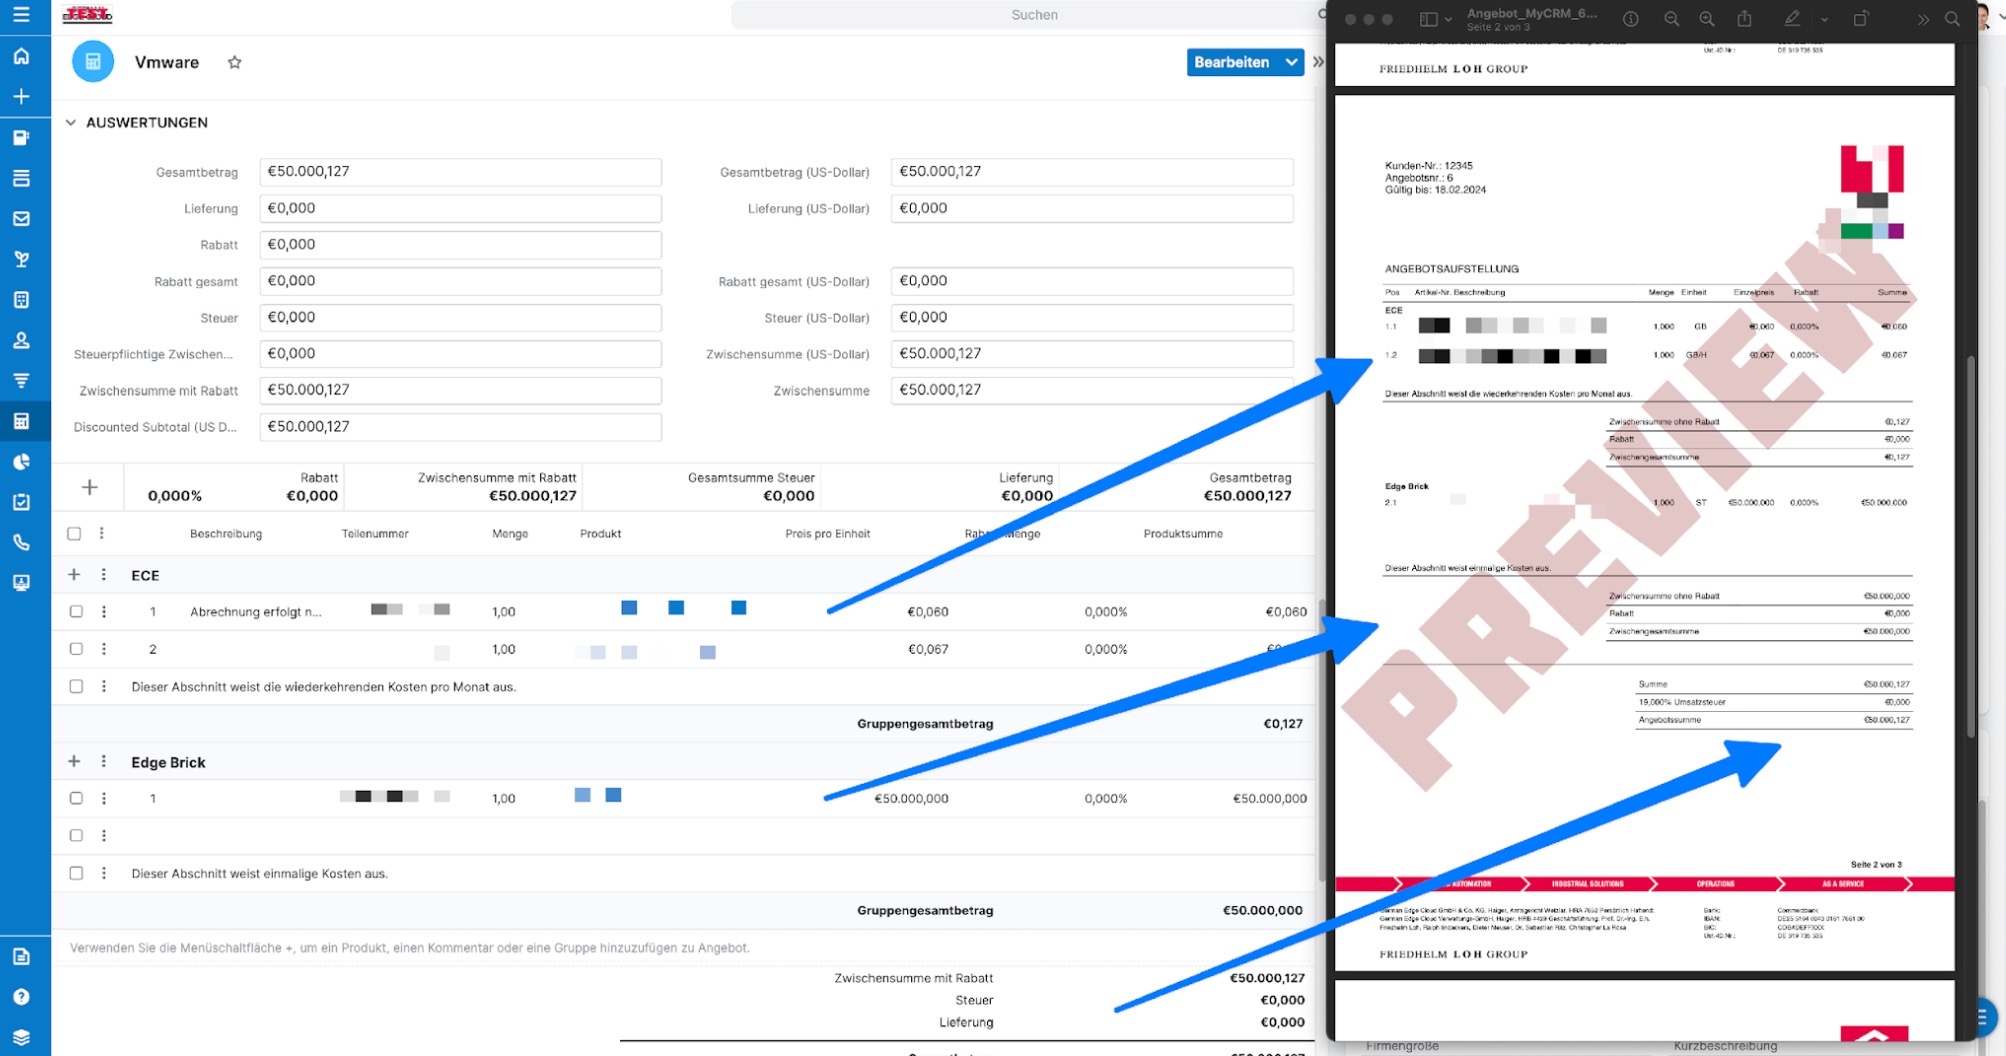
Task: Click the info icon in the PDF toolbar
Action: [x=1630, y=18]
